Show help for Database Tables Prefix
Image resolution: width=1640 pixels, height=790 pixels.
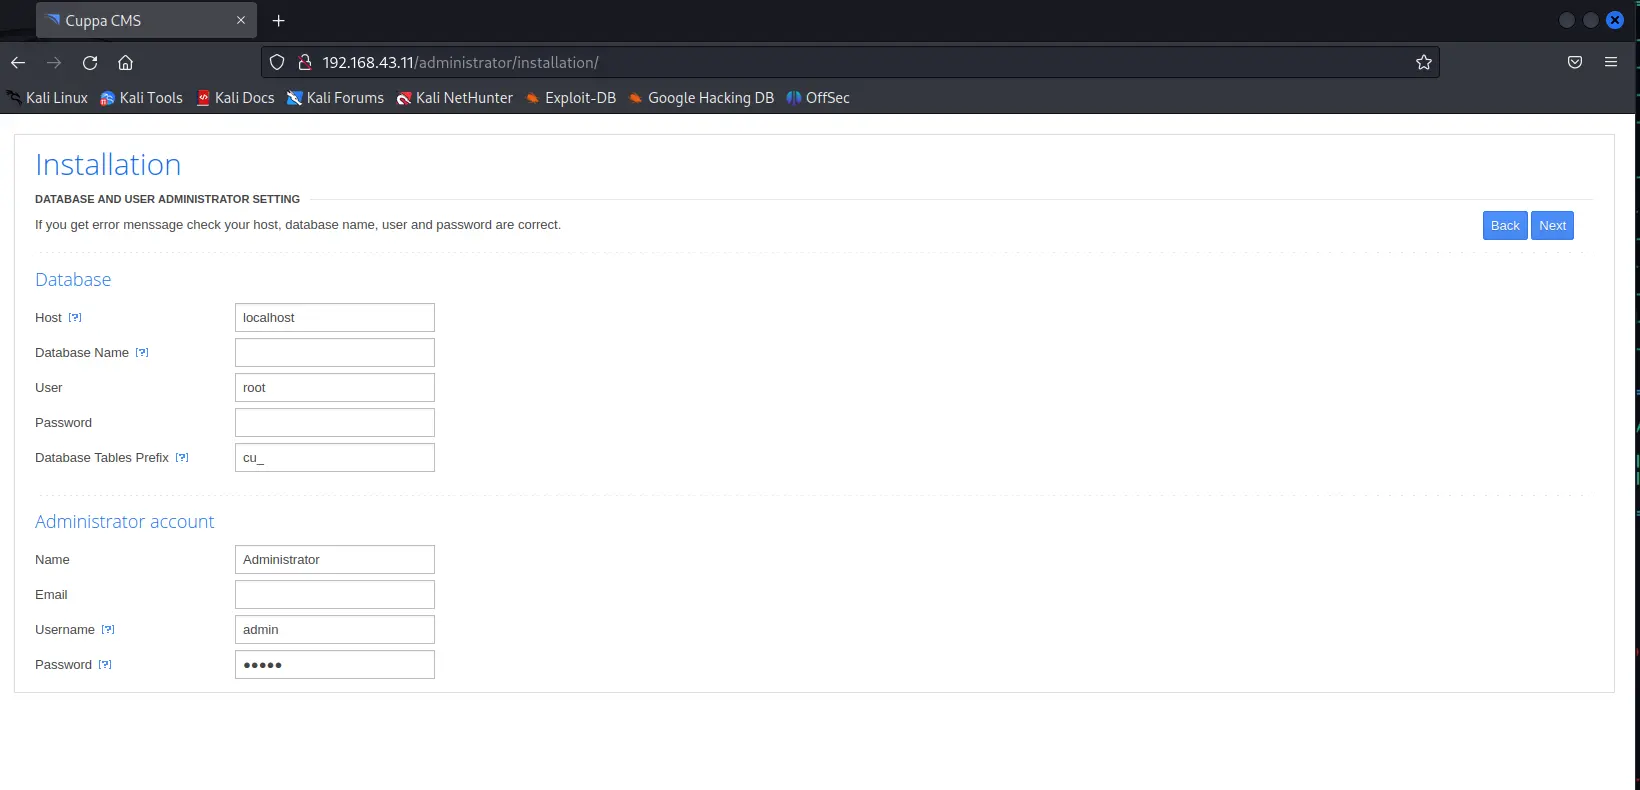(182, 458)
